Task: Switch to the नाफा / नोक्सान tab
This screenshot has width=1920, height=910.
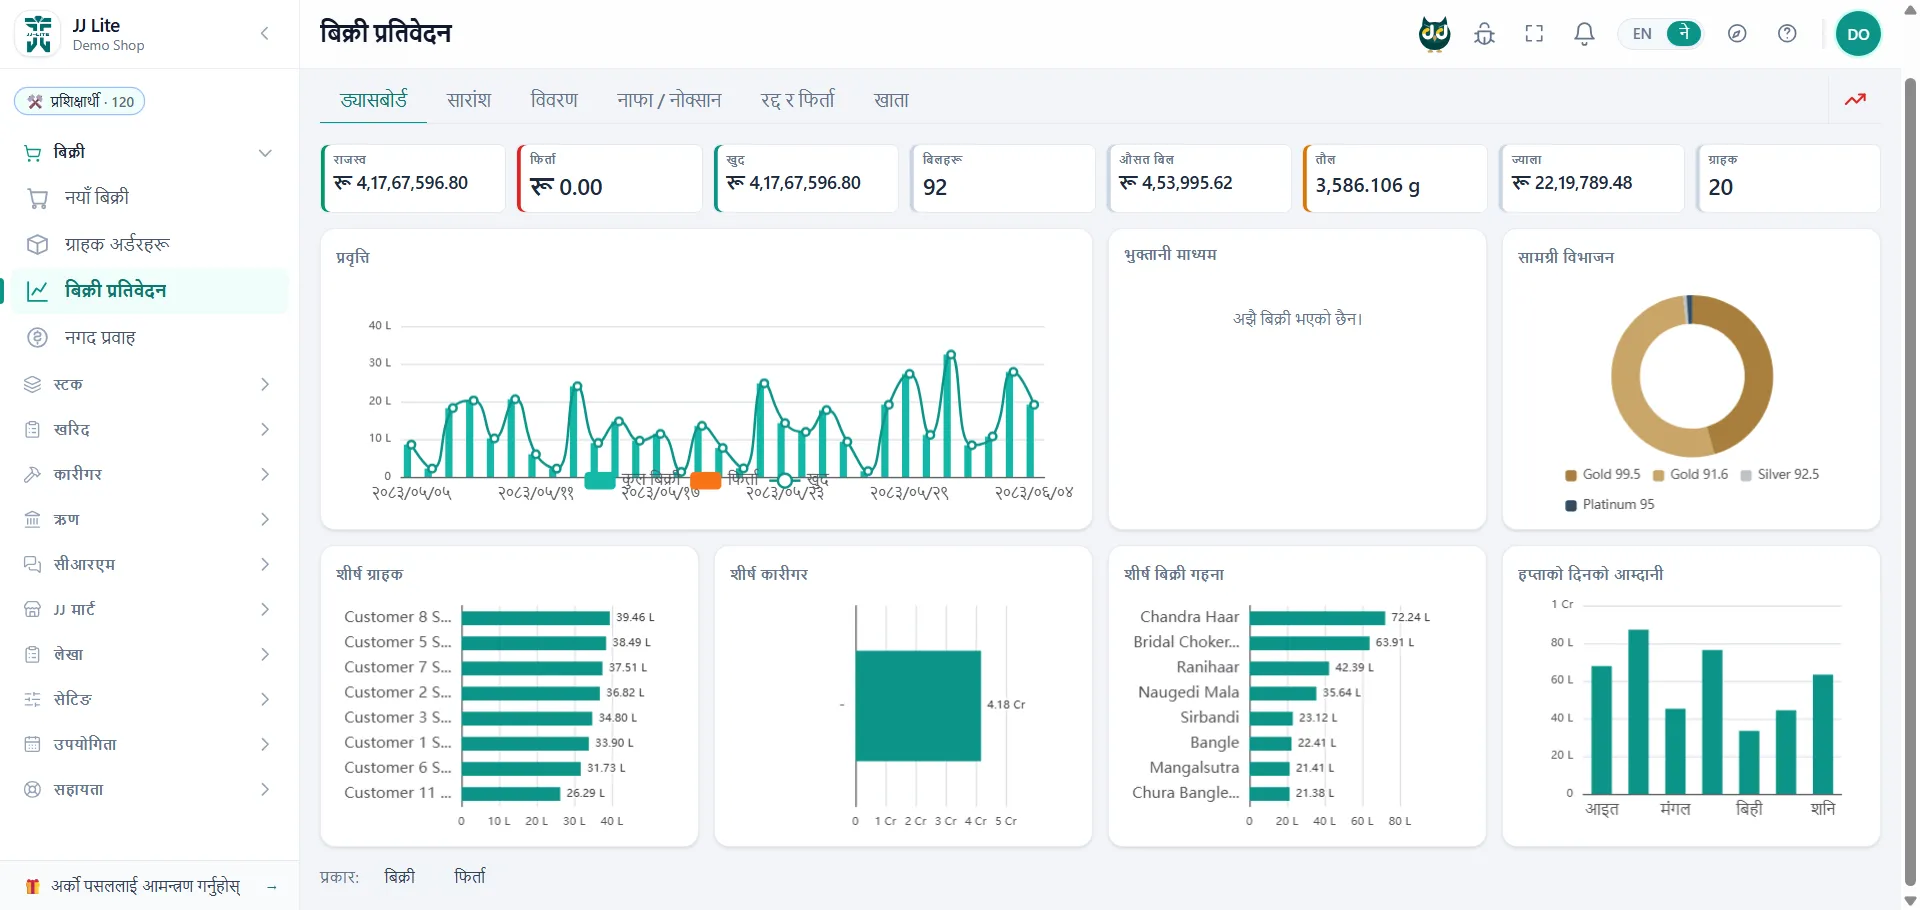Action: pyautogui.click(x=669, y=100)
